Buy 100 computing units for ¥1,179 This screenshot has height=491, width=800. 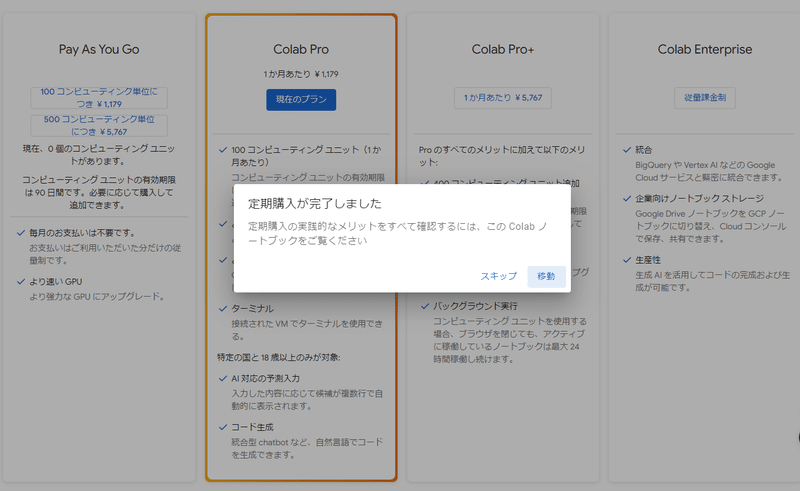pyautogui.click(x=99, y=97)
